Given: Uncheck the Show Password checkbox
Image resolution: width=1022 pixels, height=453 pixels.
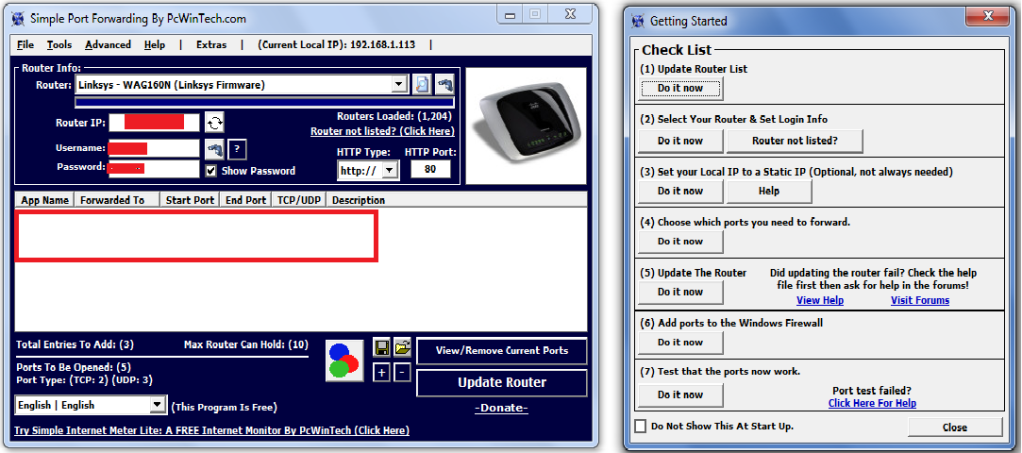Looking at the screenshot, I should [211, 171].
